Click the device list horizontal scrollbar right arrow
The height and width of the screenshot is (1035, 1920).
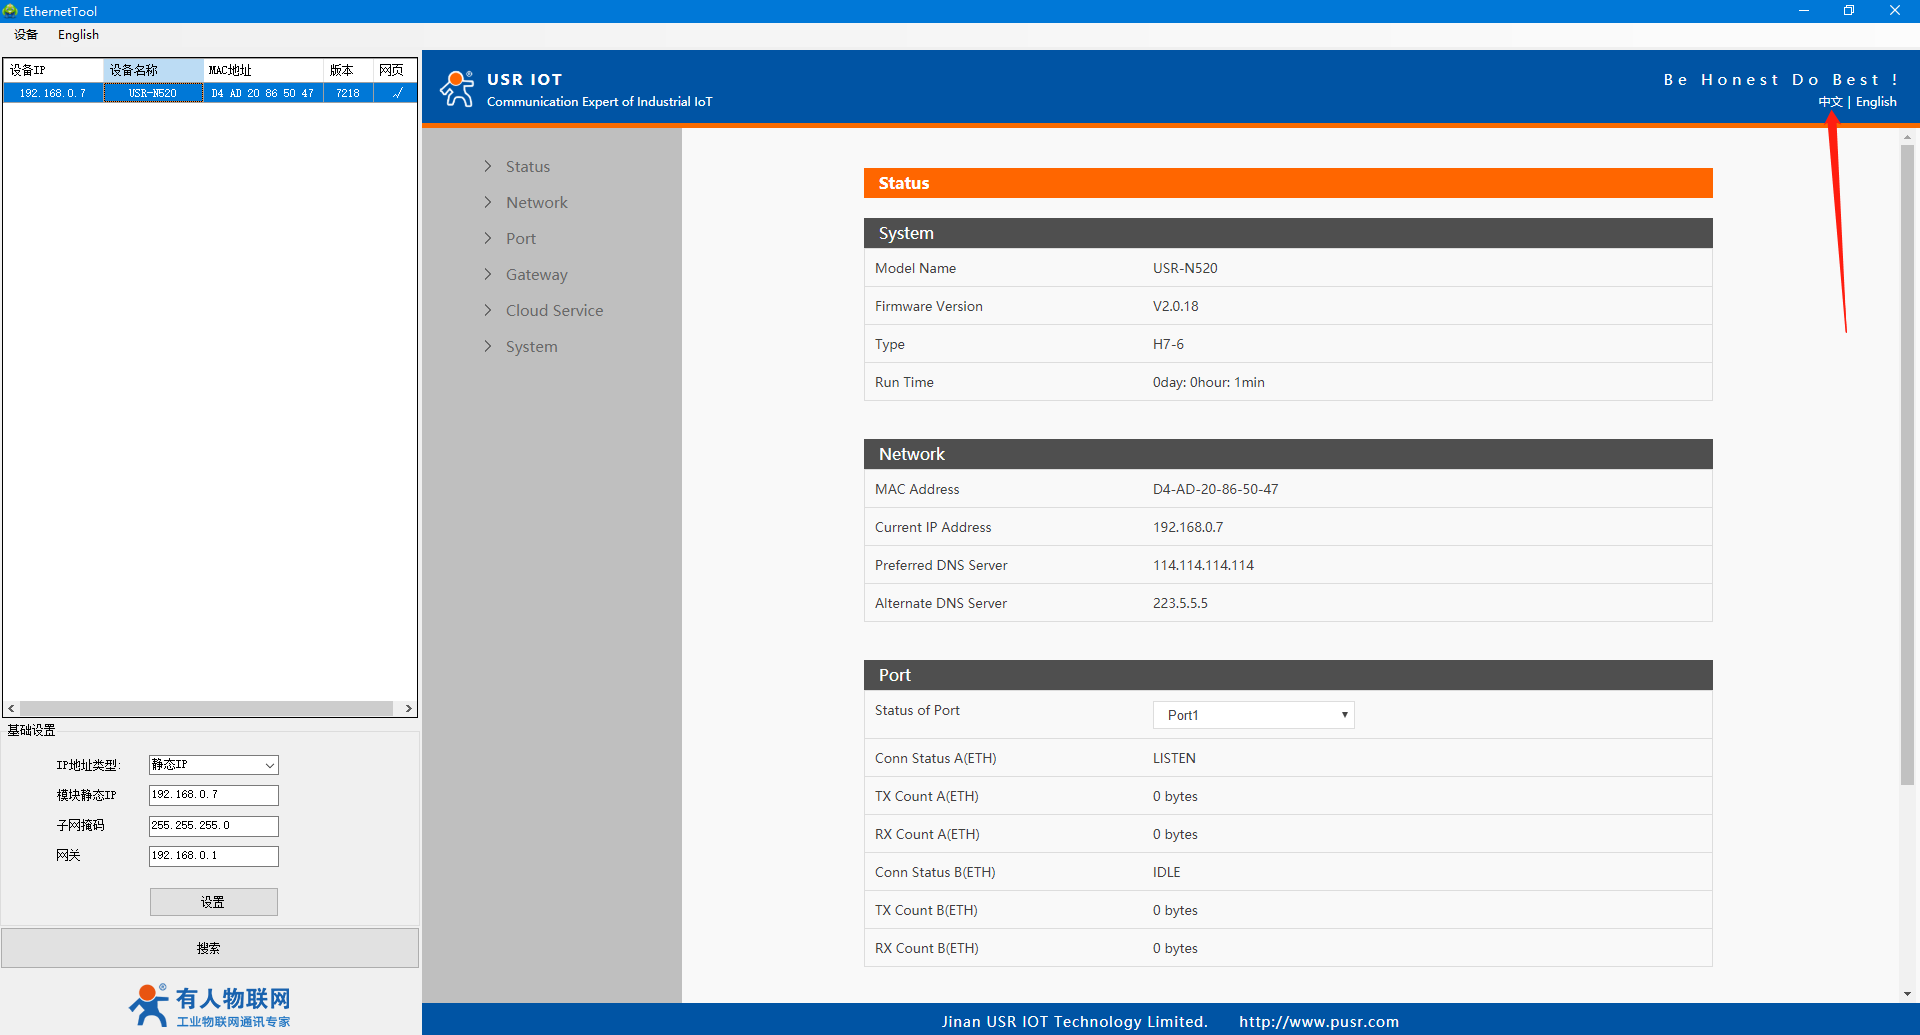click(x=408, y=708)
